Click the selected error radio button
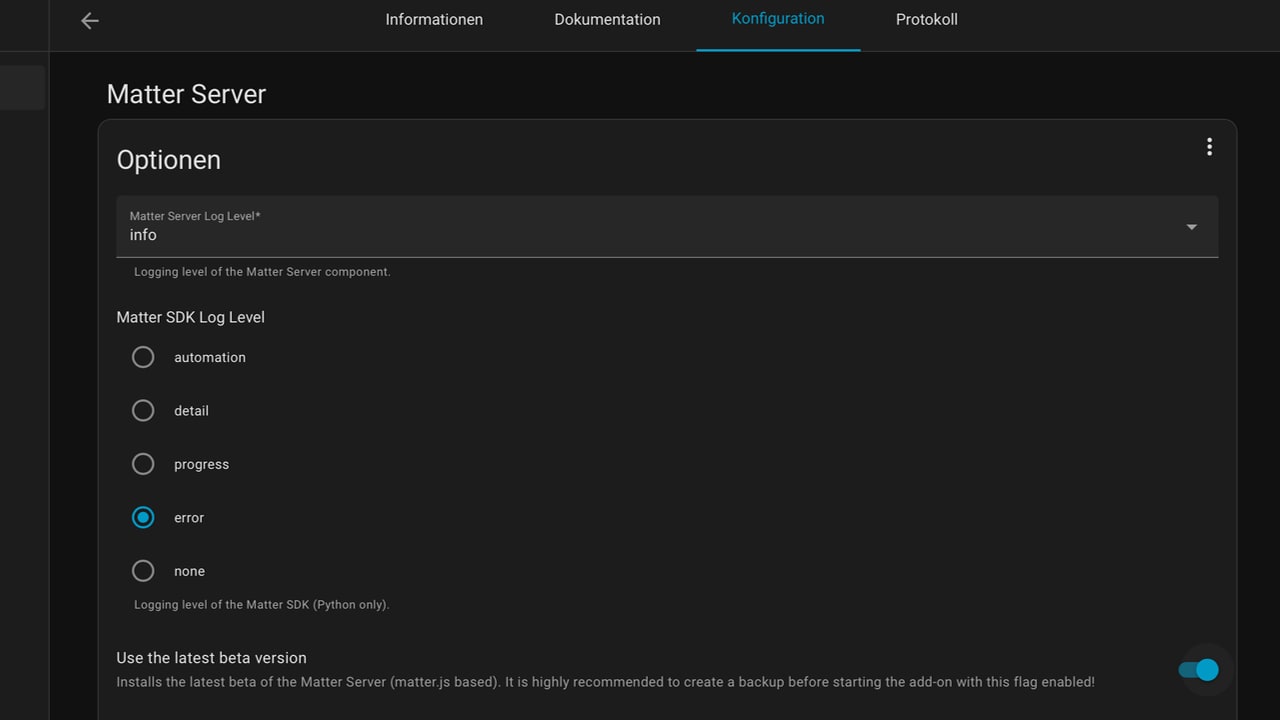 [x=143, y=518]
